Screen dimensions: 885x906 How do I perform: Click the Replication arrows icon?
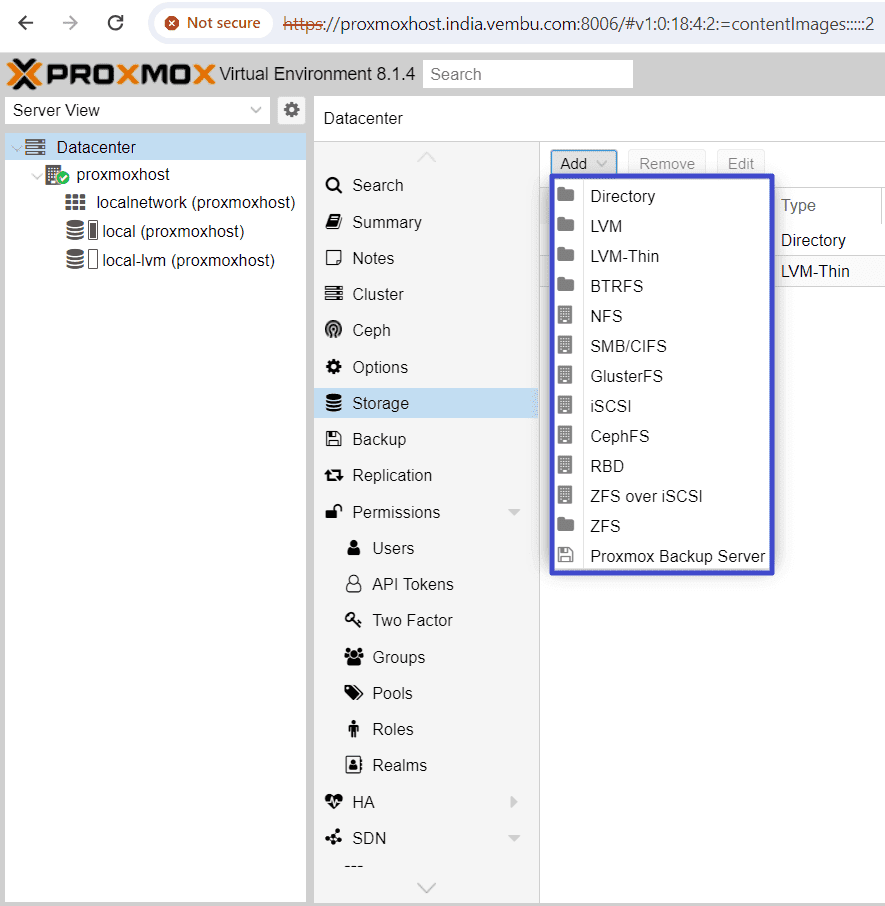coord(333,475)
